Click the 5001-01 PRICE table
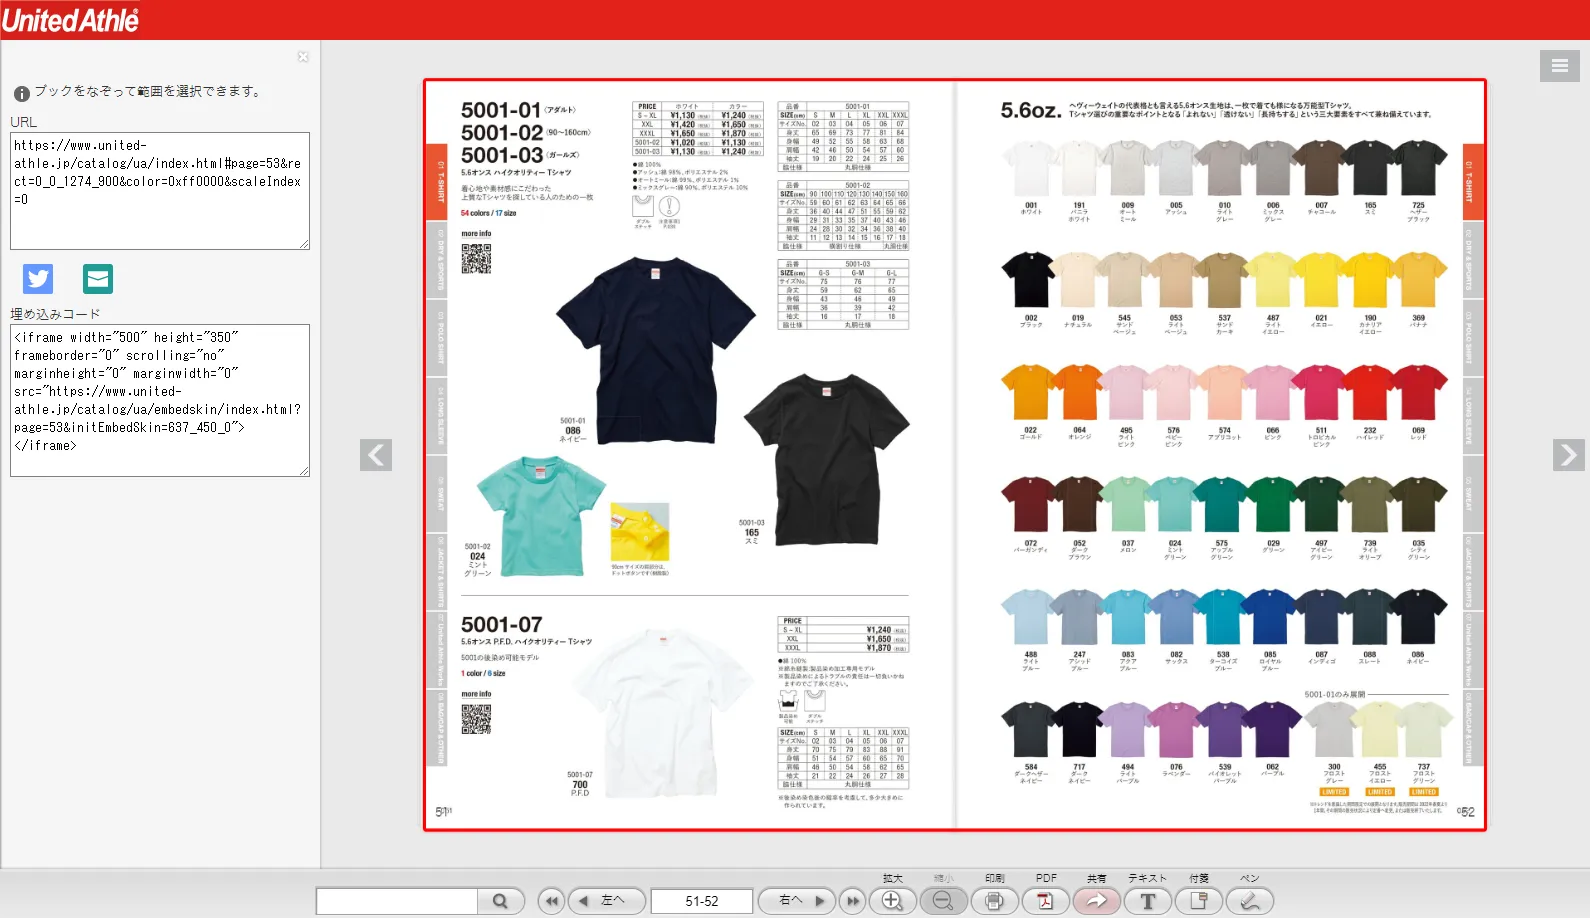The width and height of the screenshot is (1590, 918). tap(698, 129)
